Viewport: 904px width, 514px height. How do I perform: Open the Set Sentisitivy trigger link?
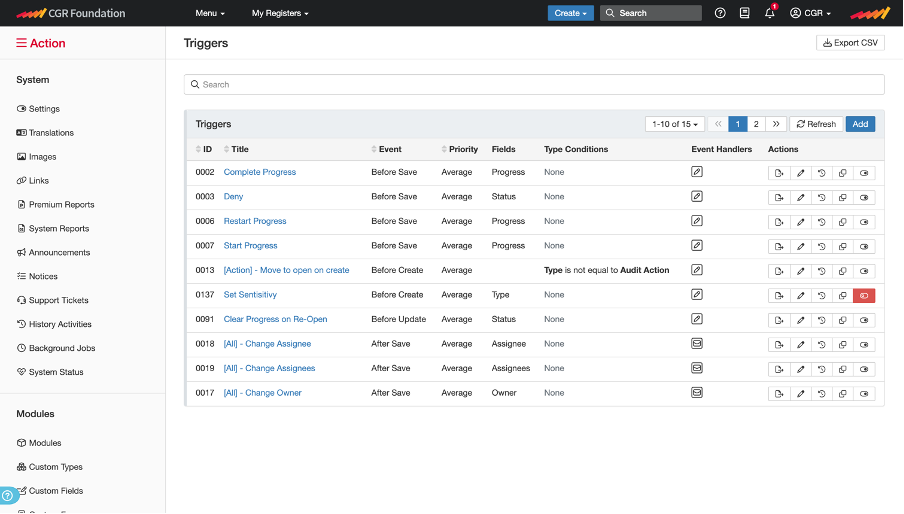pos(250,294)
